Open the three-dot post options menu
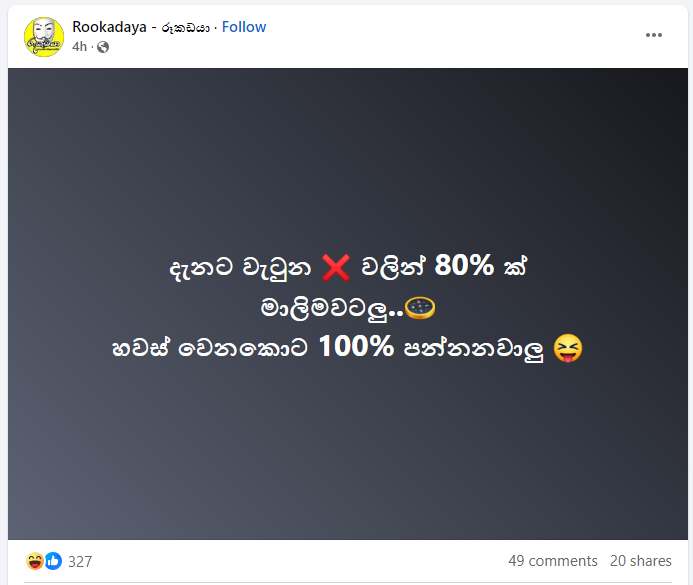 click(x=654, y=35)
